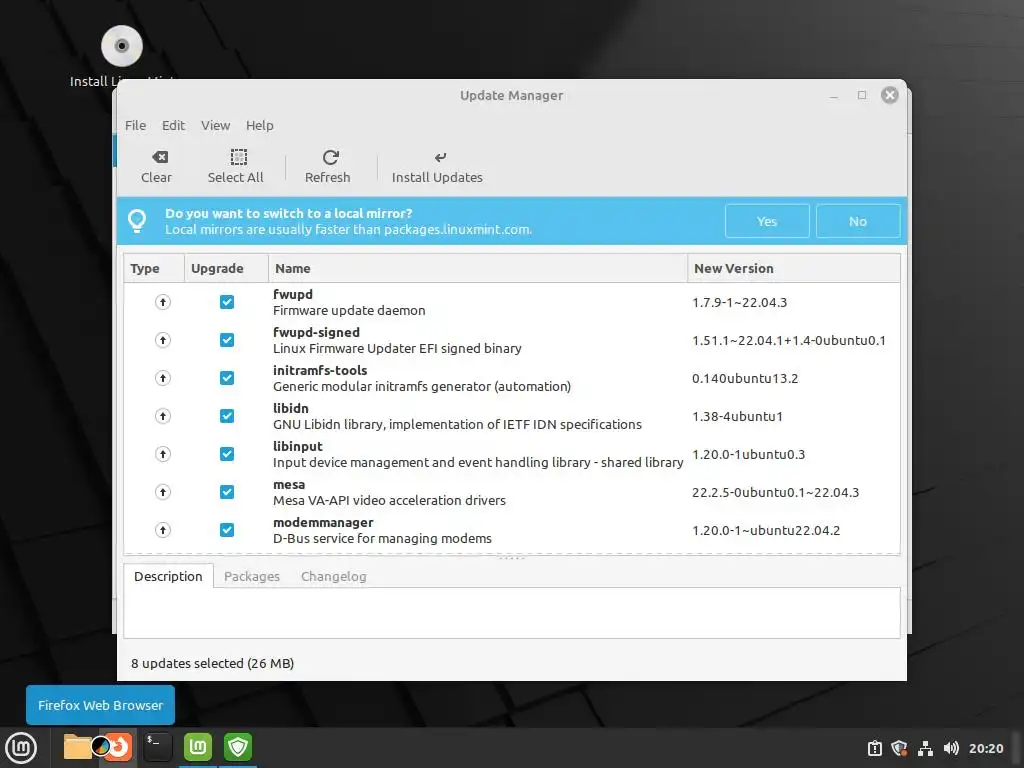This screenshot has width=1024, height=768.
Task: Open the Install Linux Mint desktop icon
Action: pos(122,46)
